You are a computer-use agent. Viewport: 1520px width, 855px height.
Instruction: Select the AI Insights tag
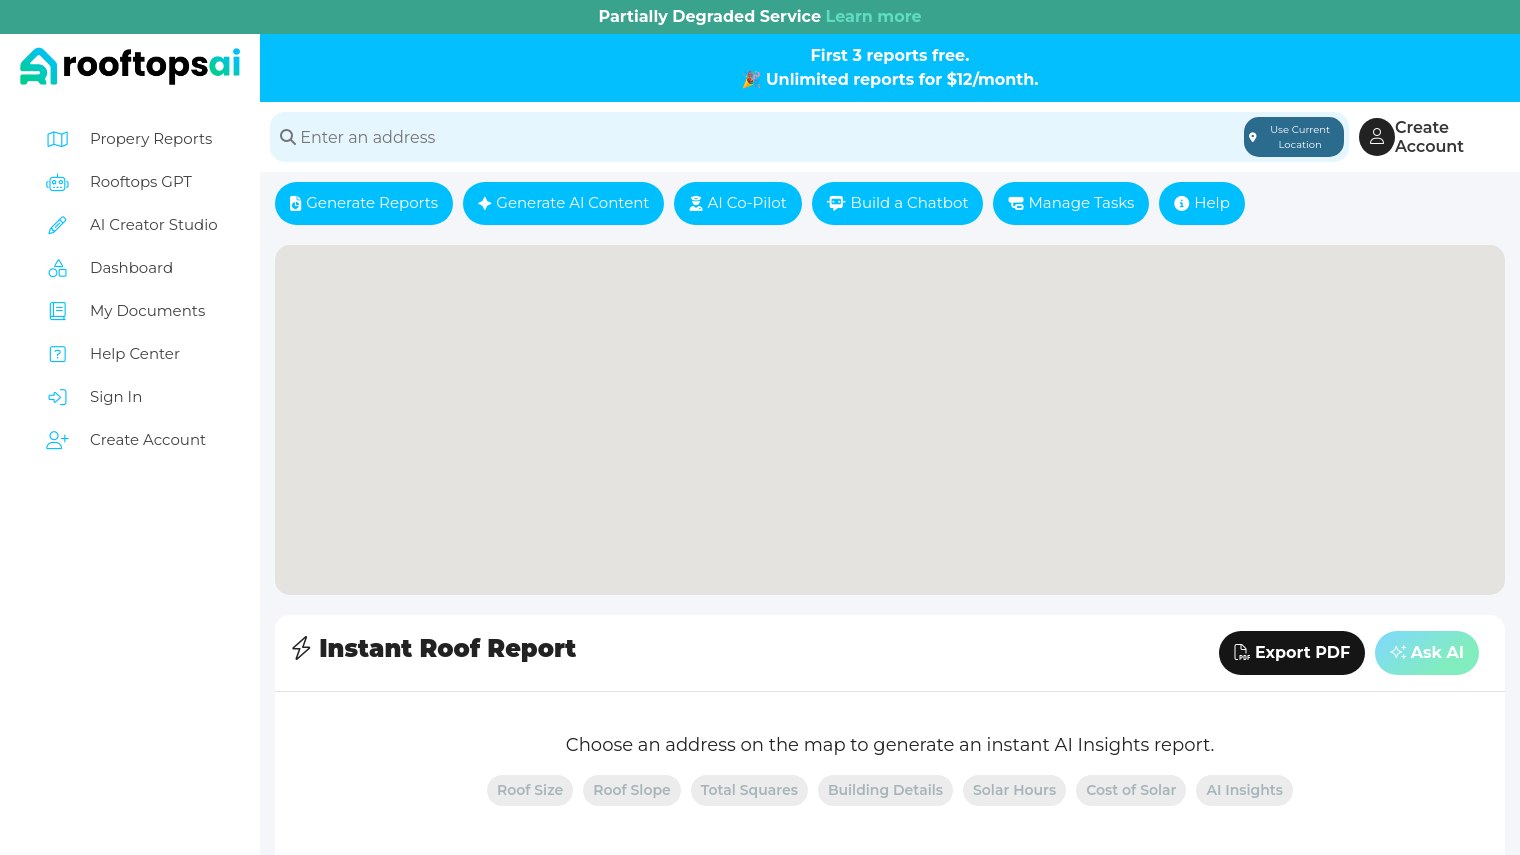pyautogui.click(x=1244, y=790)
